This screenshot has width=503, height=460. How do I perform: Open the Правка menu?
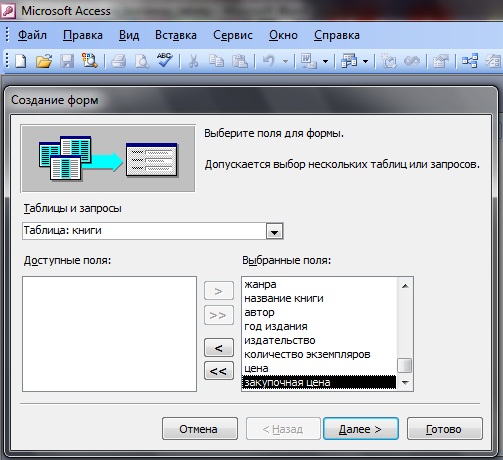click(x=83, y=35)
